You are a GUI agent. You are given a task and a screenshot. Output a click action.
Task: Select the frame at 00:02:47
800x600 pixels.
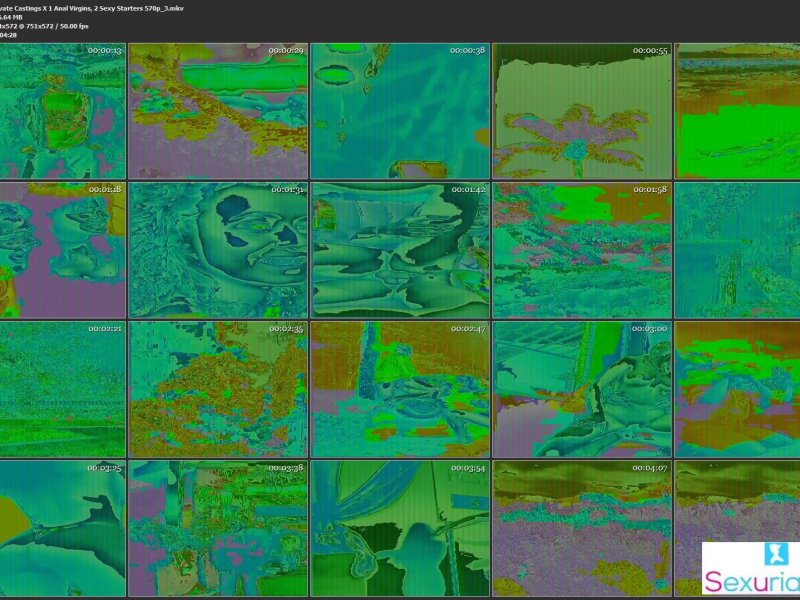click(x=400, y=389)
